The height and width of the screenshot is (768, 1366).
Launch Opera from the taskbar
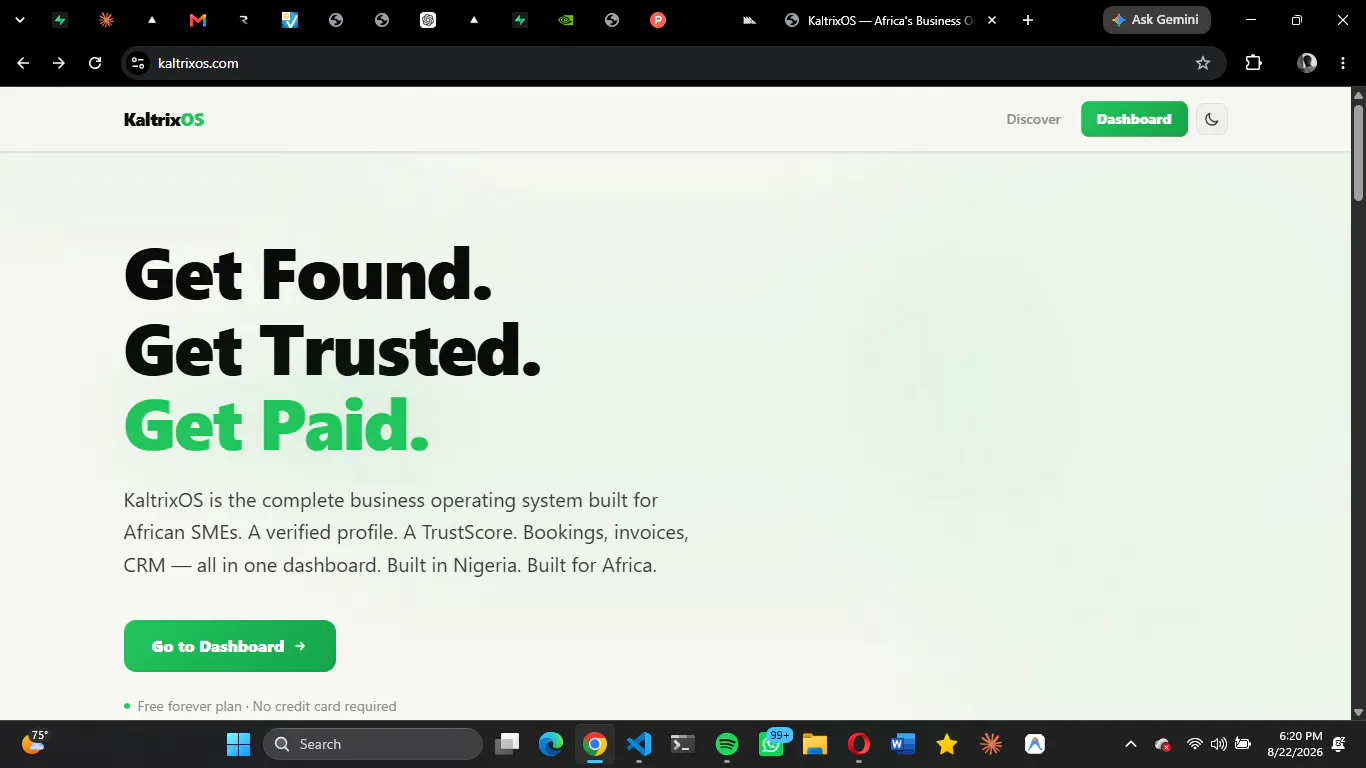click(859, 744)
